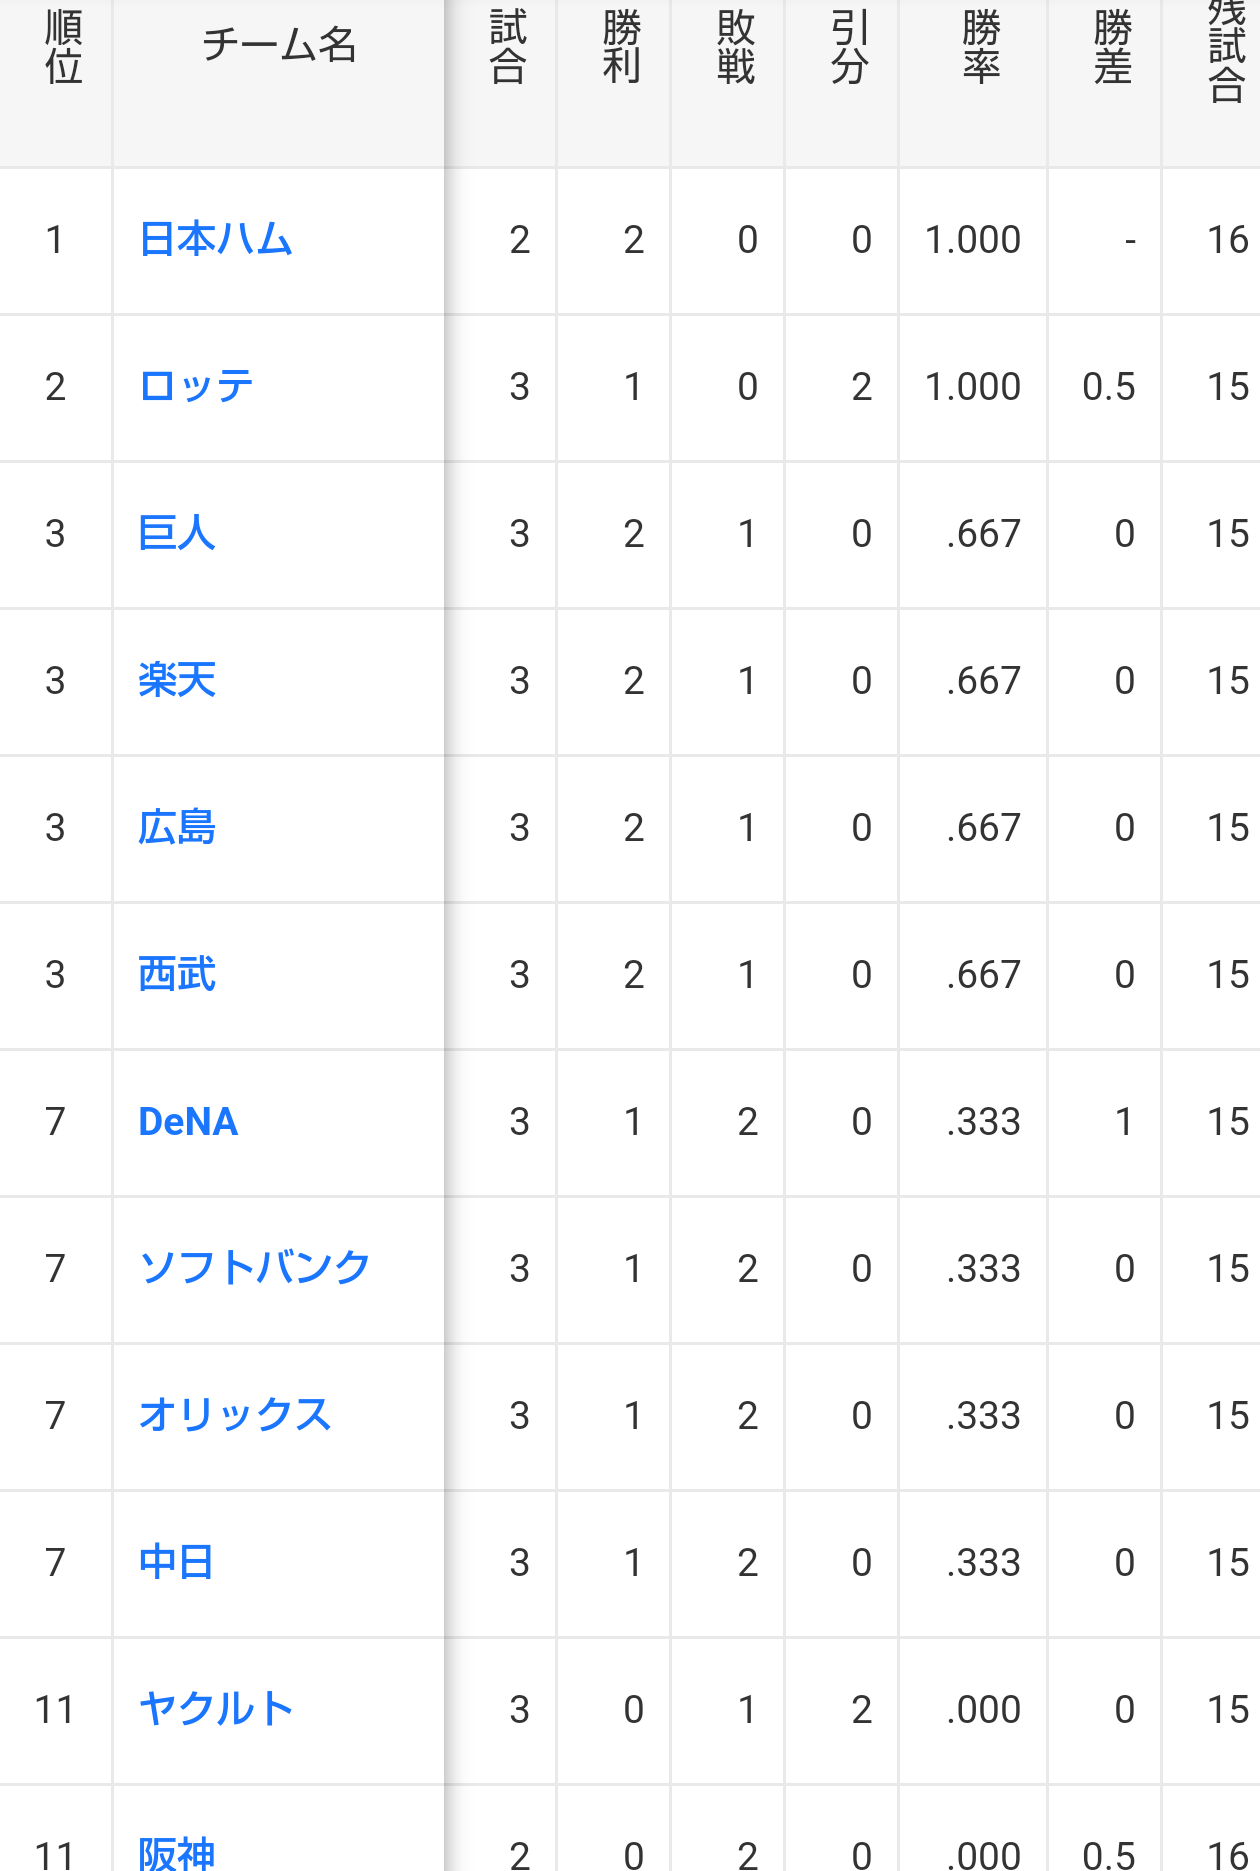Screen dimensions: 1260x1871
Task: Select the オリックス team link
Action: (234, 1416)
